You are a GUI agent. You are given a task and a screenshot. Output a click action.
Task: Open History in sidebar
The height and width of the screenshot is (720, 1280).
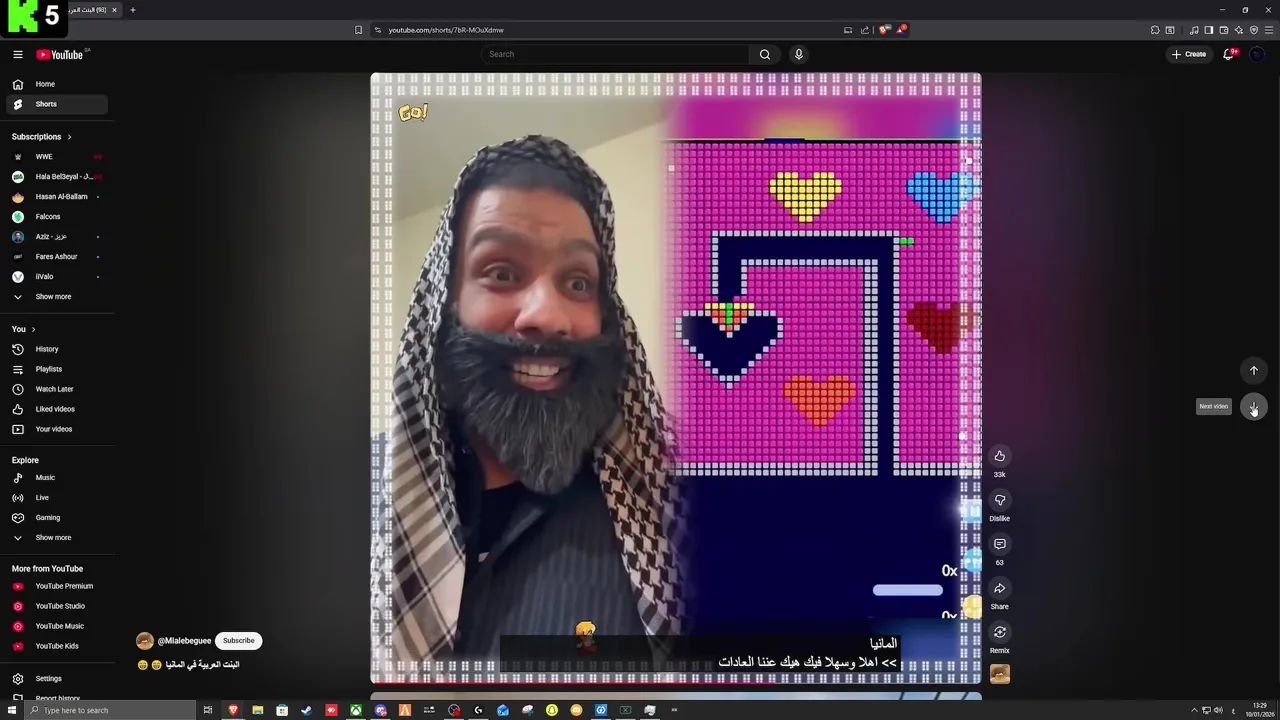click(57, 349)
